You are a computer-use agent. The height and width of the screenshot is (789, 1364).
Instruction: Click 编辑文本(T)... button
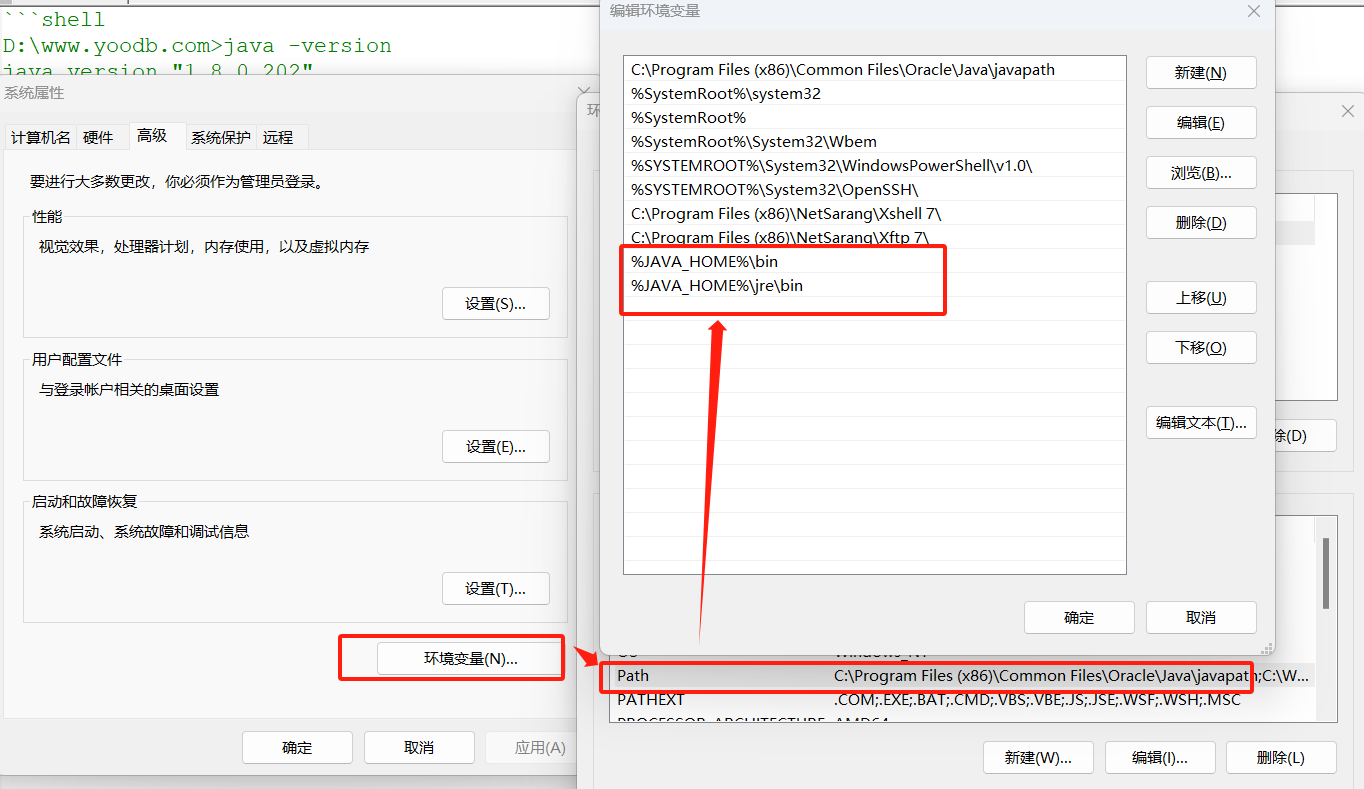pos(1201,423)
